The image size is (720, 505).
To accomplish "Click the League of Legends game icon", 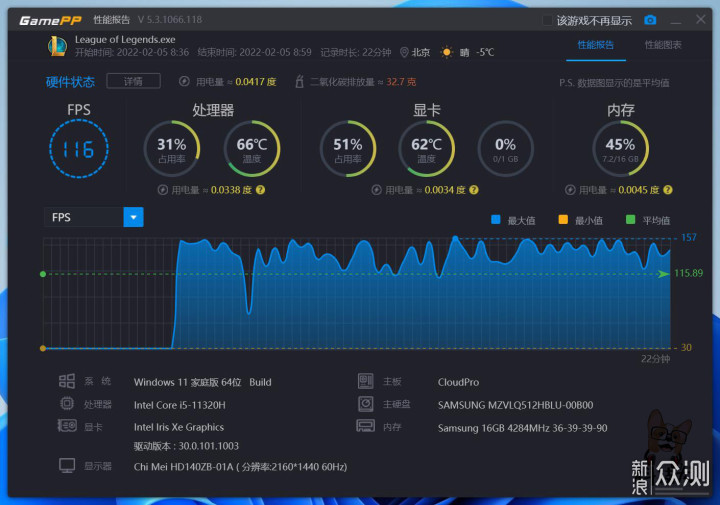I will [57, 46].
